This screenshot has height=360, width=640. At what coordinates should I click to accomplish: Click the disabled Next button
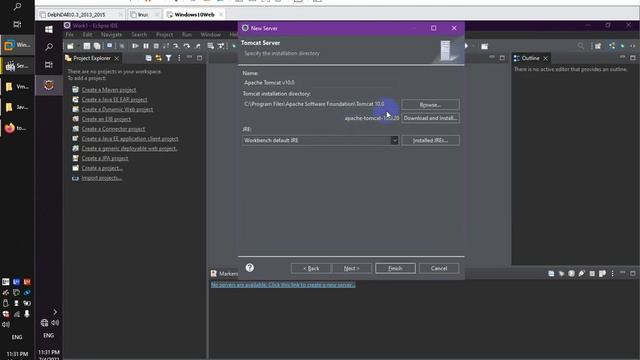point(351,268)
